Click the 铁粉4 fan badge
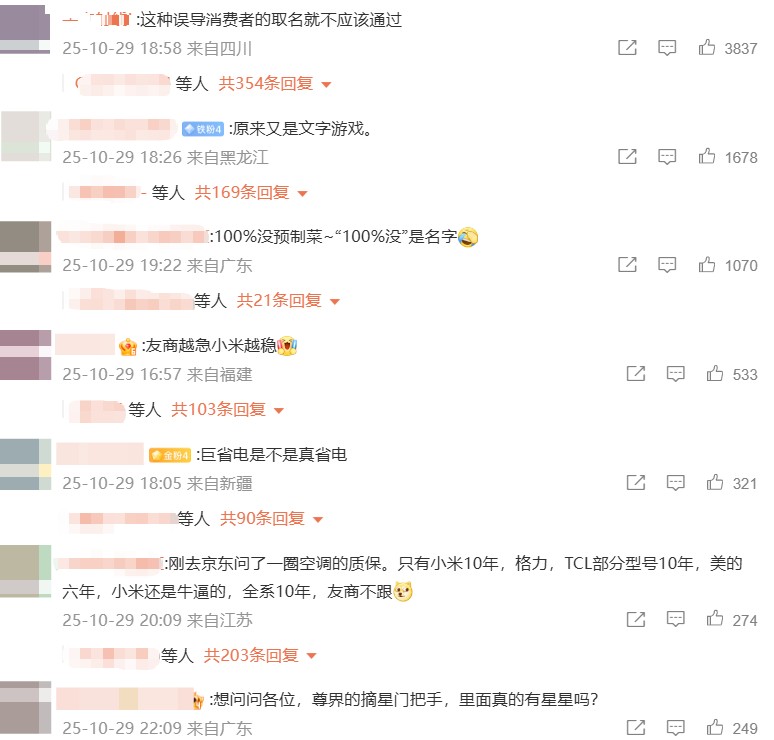774x740 pixels. (203, 129)
